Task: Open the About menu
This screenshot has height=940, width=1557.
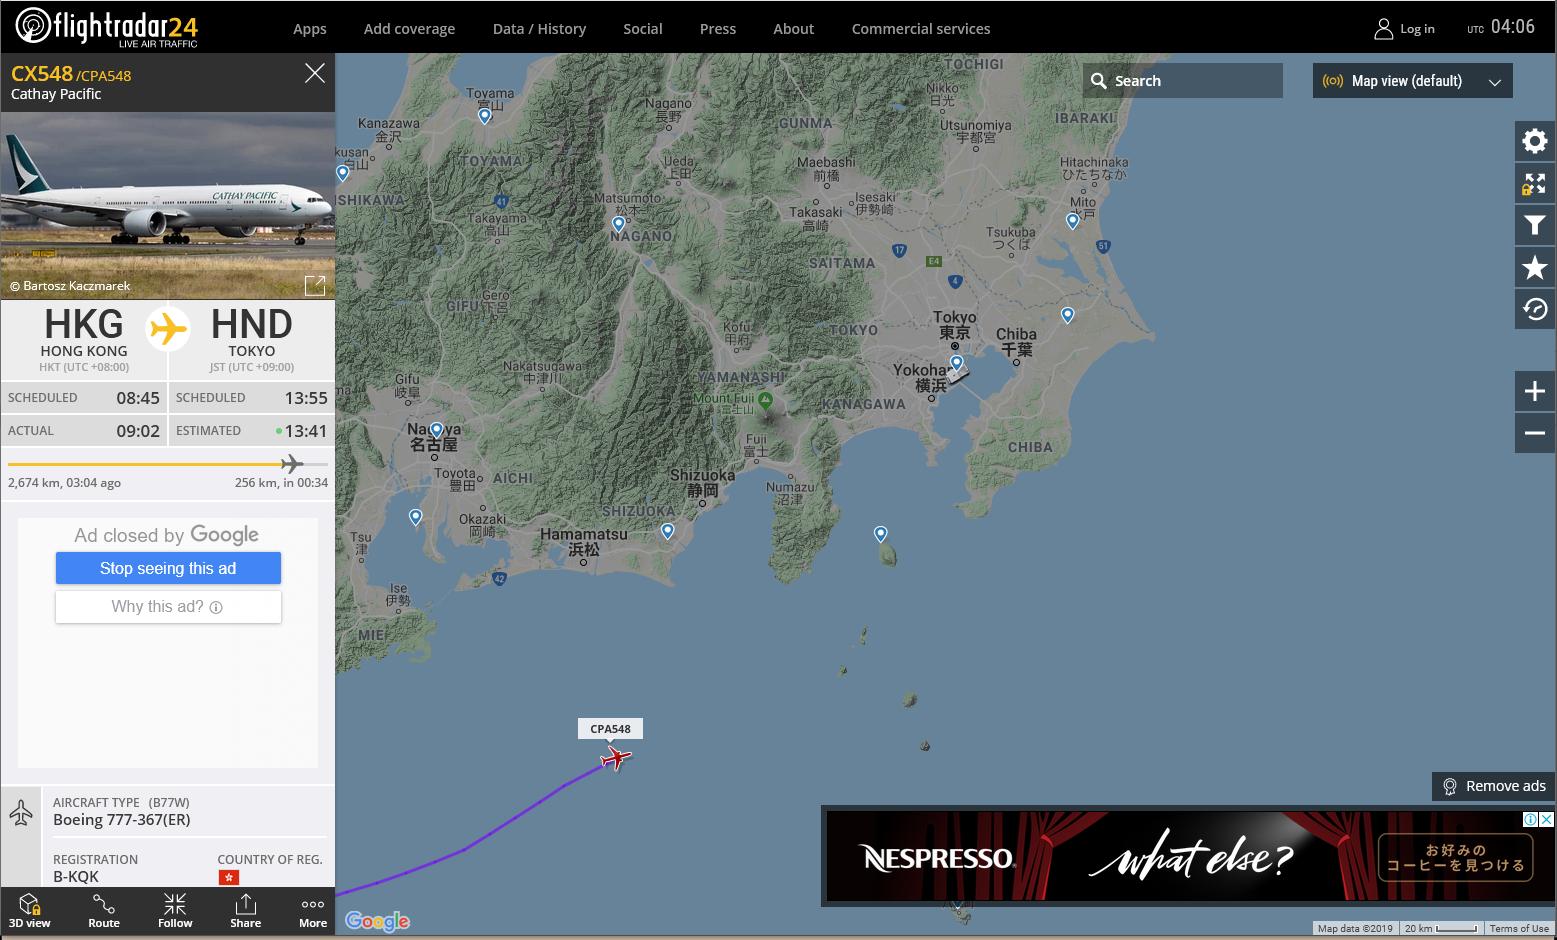Action: click(794, 29)
